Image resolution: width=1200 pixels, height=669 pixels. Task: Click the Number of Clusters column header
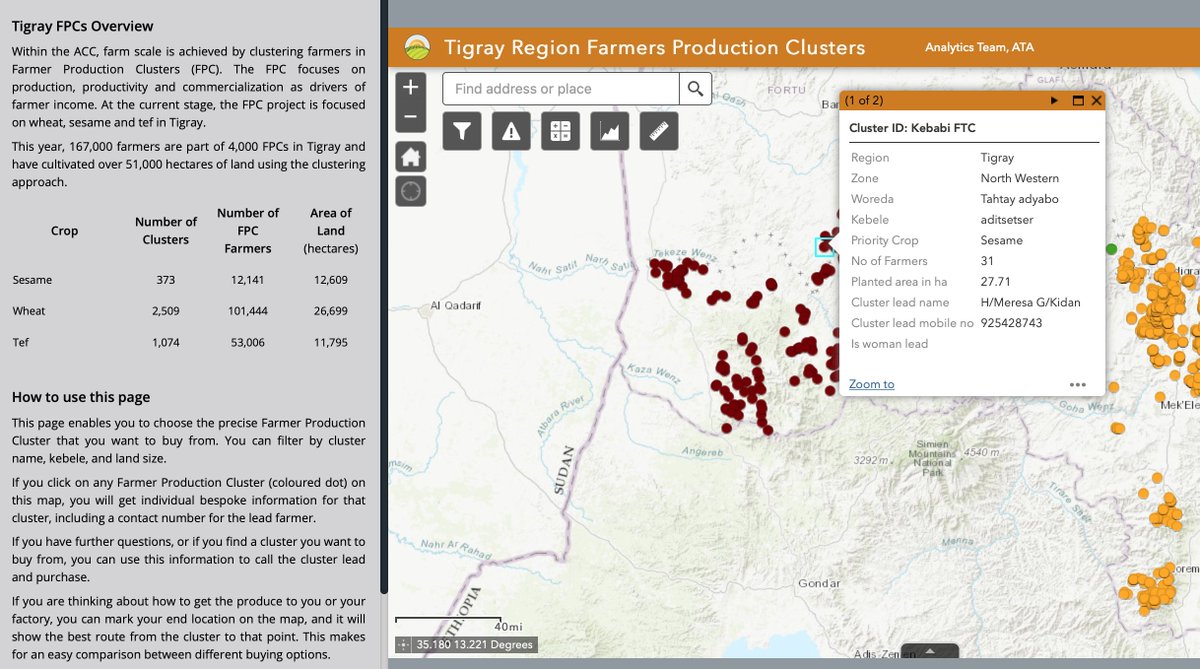166,230
